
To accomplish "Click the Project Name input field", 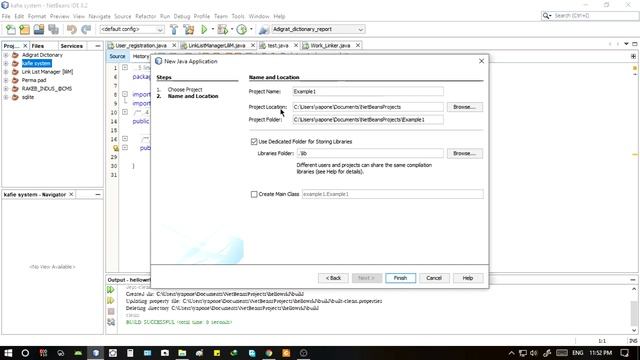I will (x=368, y=91).
